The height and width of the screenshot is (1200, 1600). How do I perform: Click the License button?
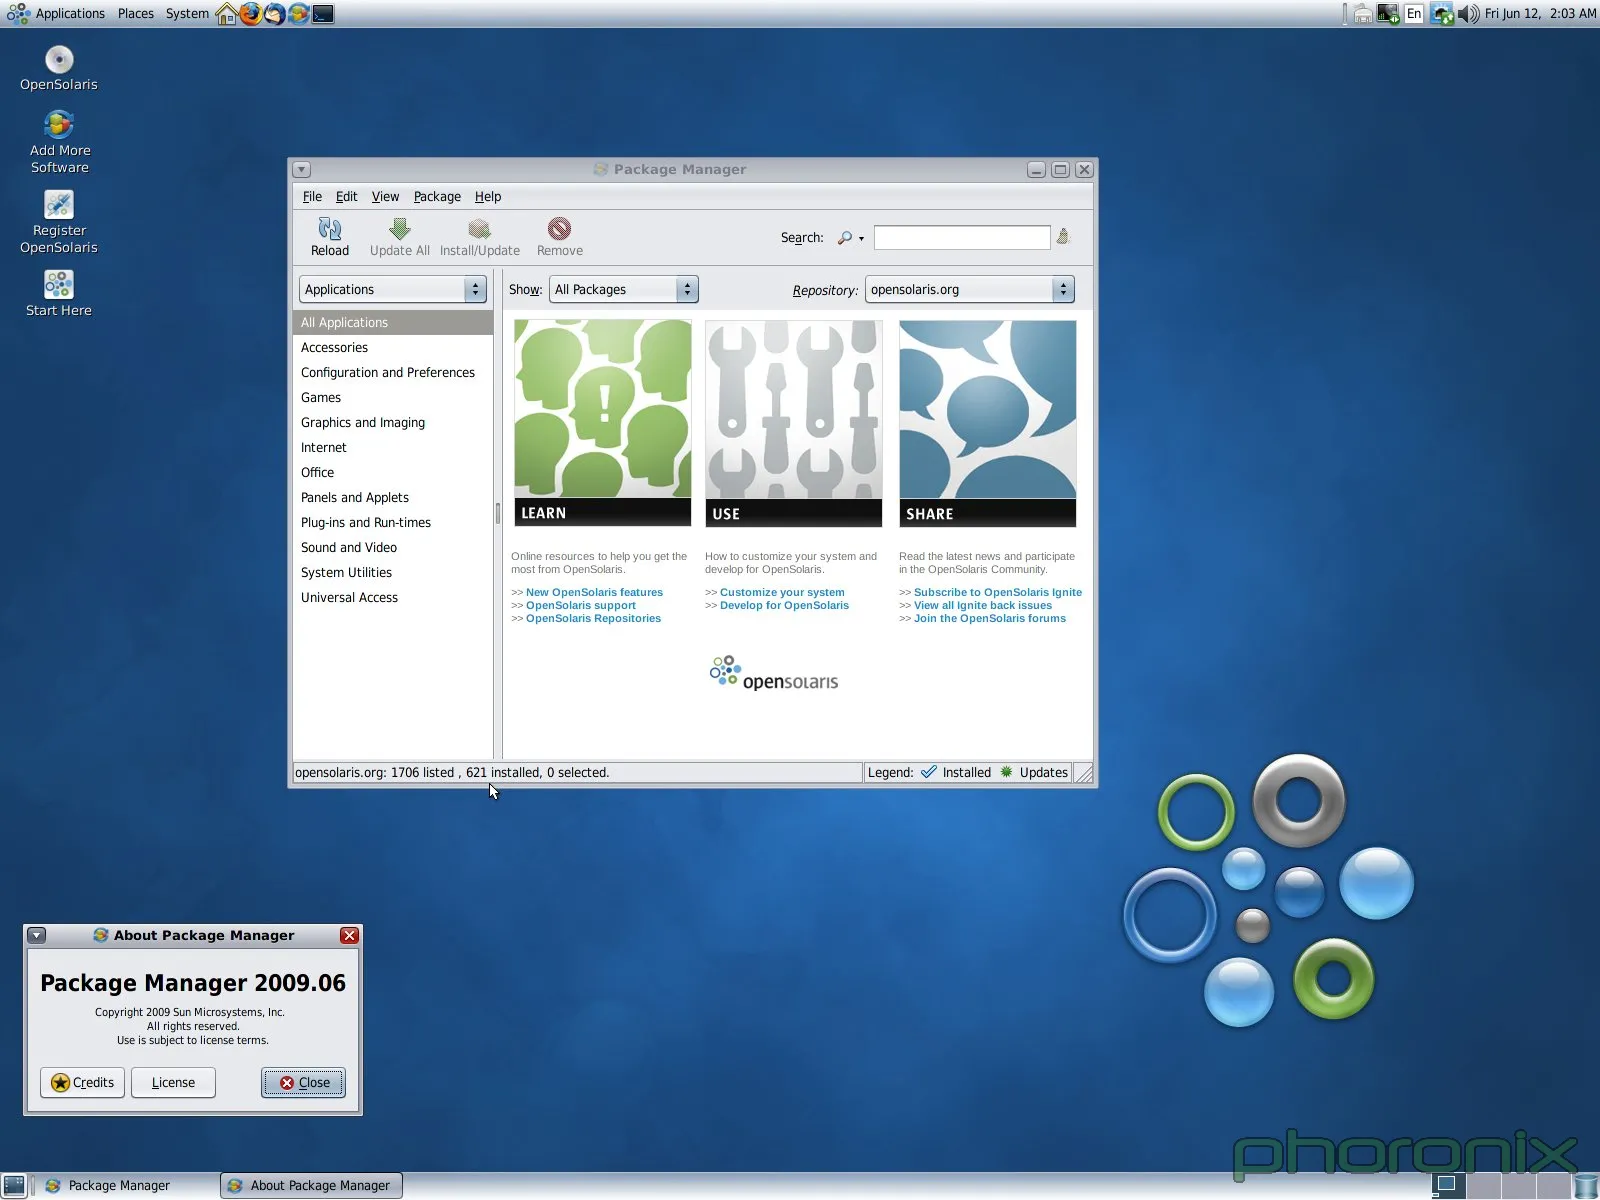[173, 1083]
